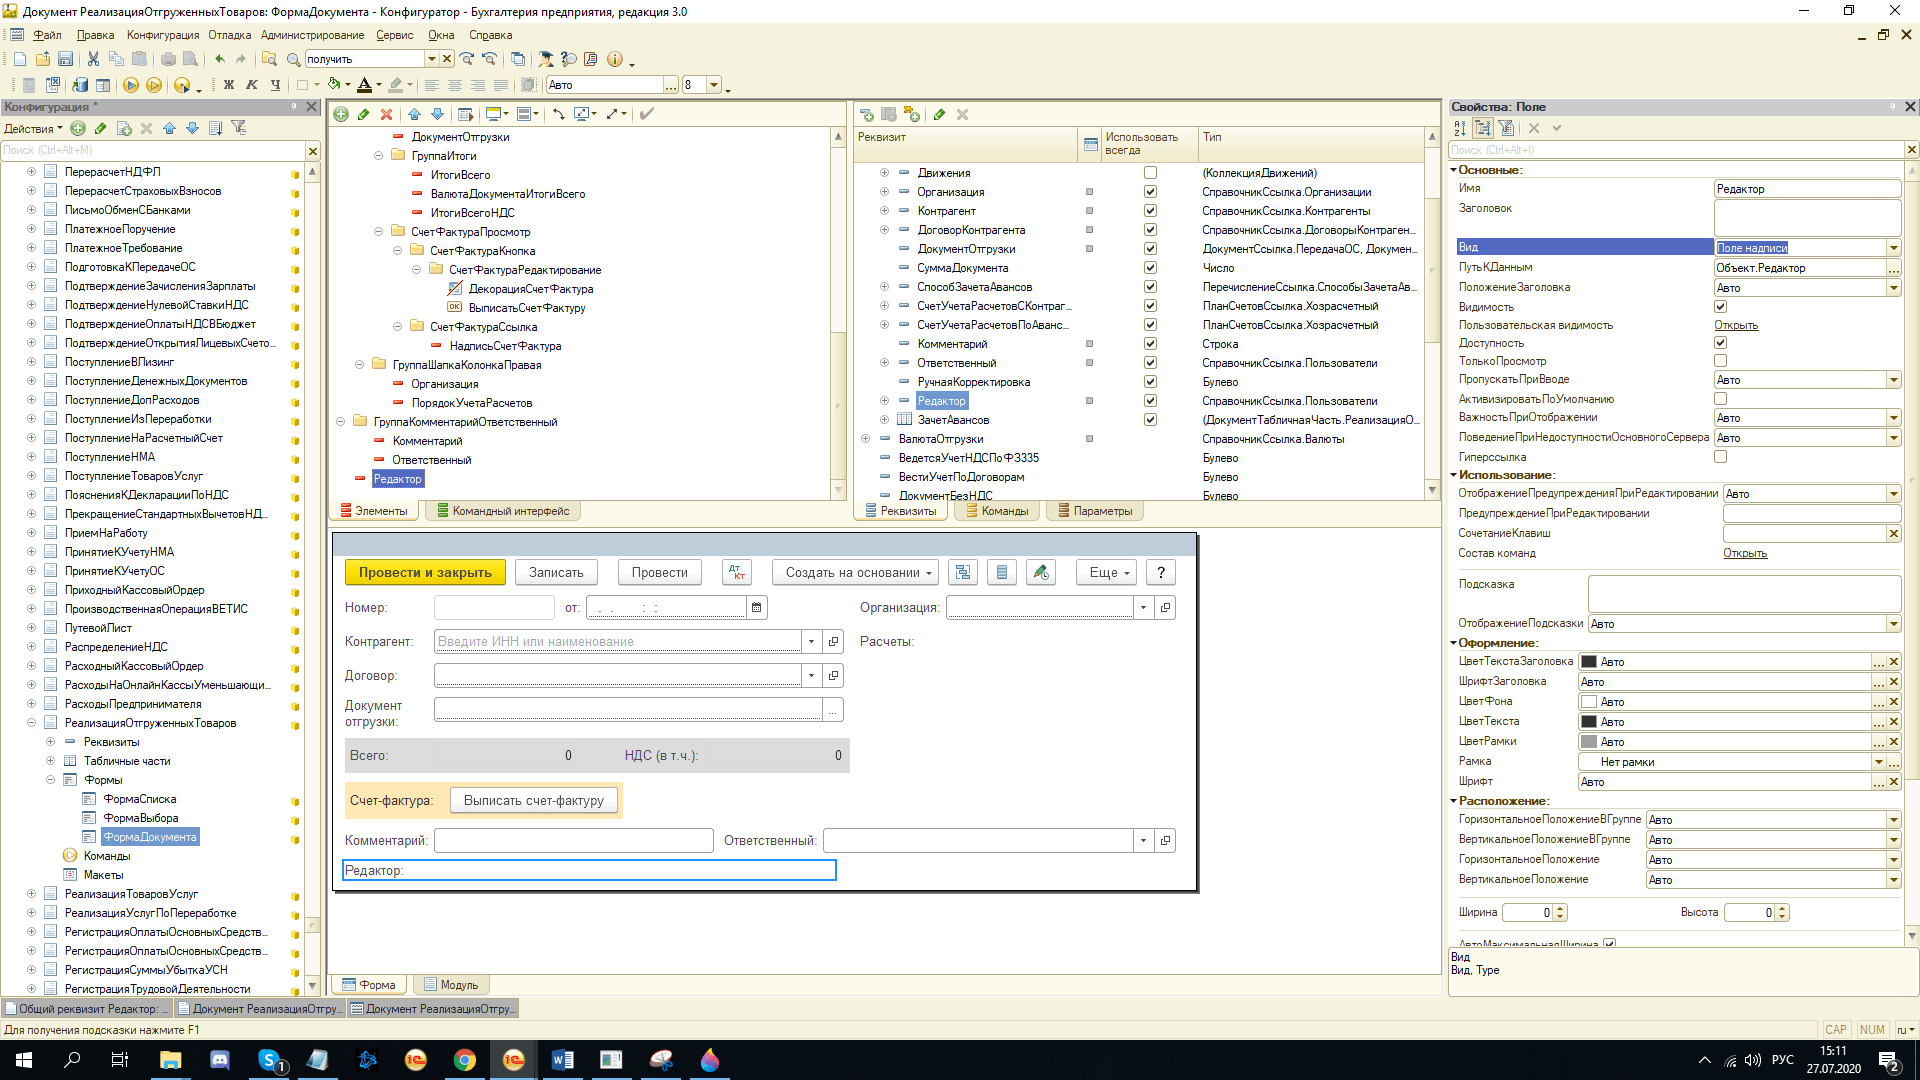Expand Табличные части tree node

[50, 761]
